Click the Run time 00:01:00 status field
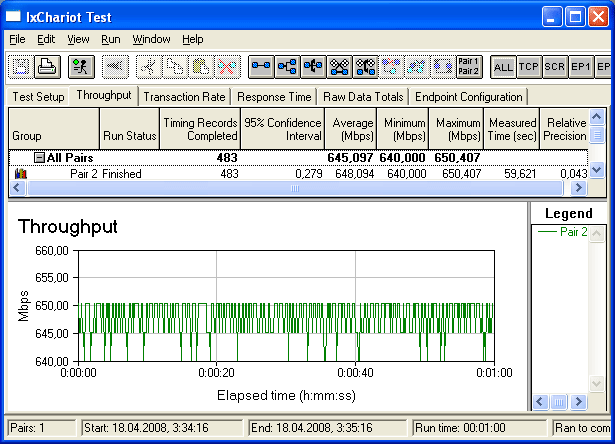 (x=479, y=428)
